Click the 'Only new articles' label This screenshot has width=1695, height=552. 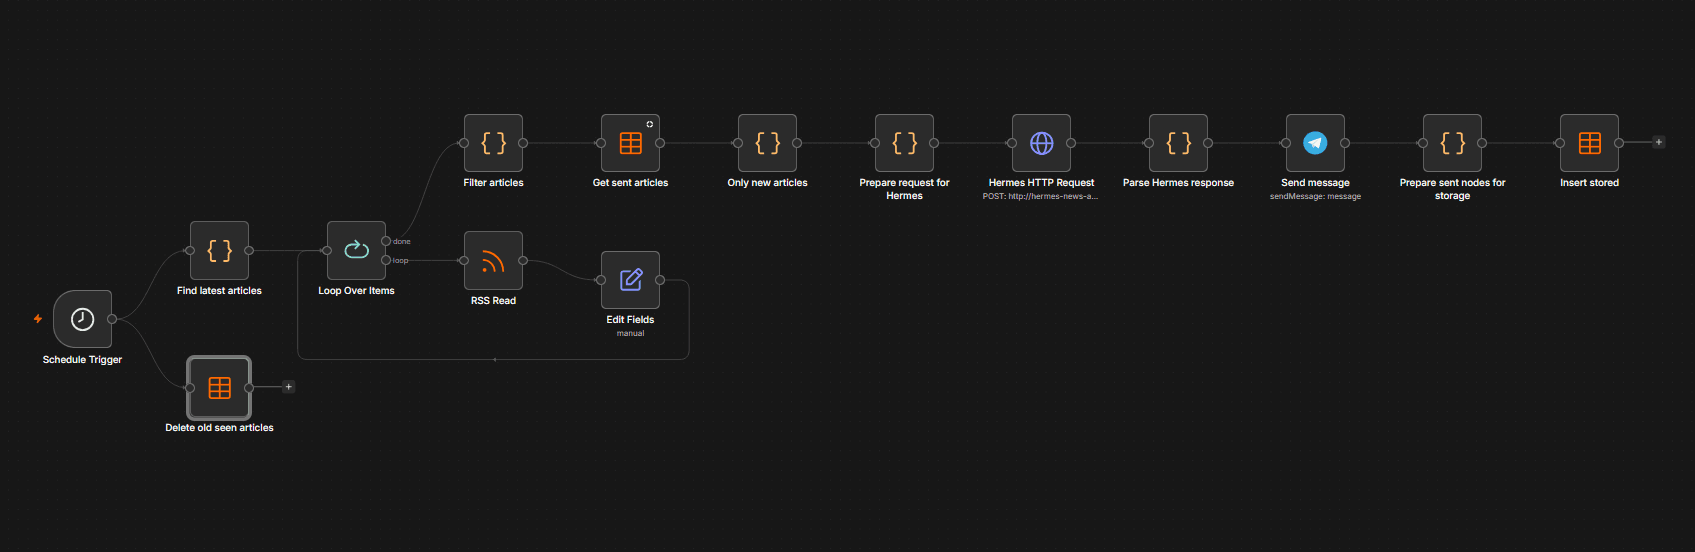767,183
